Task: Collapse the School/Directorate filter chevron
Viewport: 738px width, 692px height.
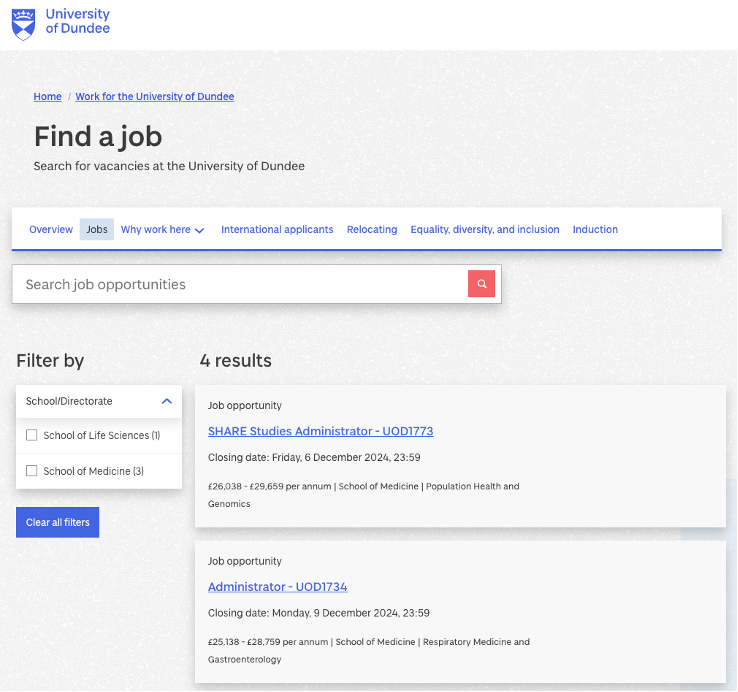Action: [x=166, y=401]
